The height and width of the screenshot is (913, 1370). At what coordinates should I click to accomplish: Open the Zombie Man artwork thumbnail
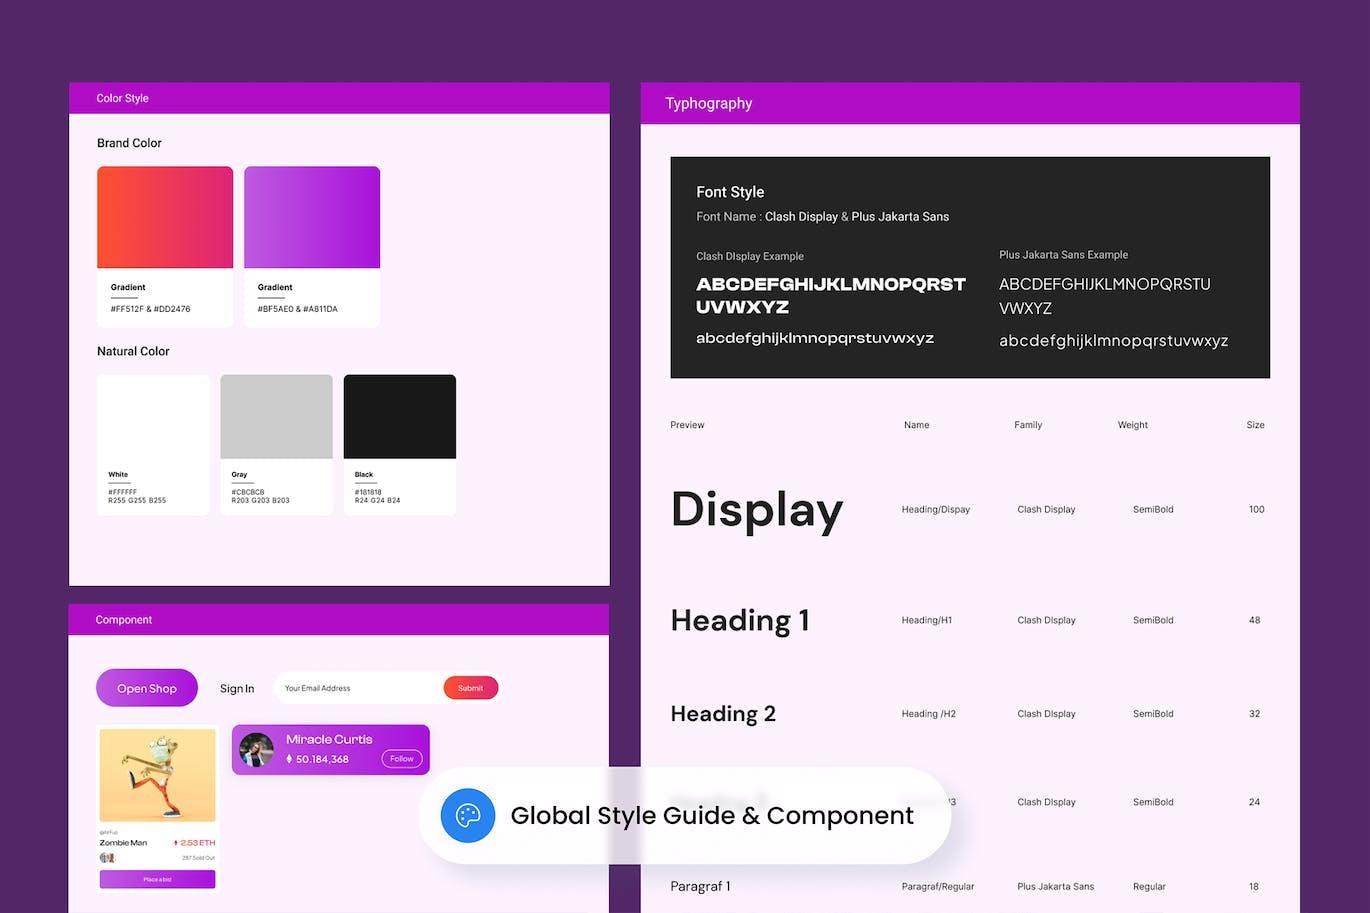157,775
